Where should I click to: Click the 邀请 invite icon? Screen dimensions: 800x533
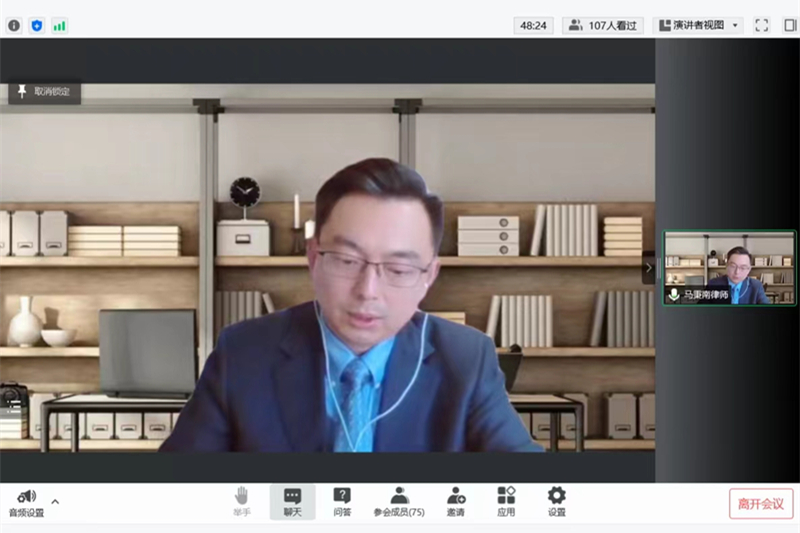[x=456, y=502]
